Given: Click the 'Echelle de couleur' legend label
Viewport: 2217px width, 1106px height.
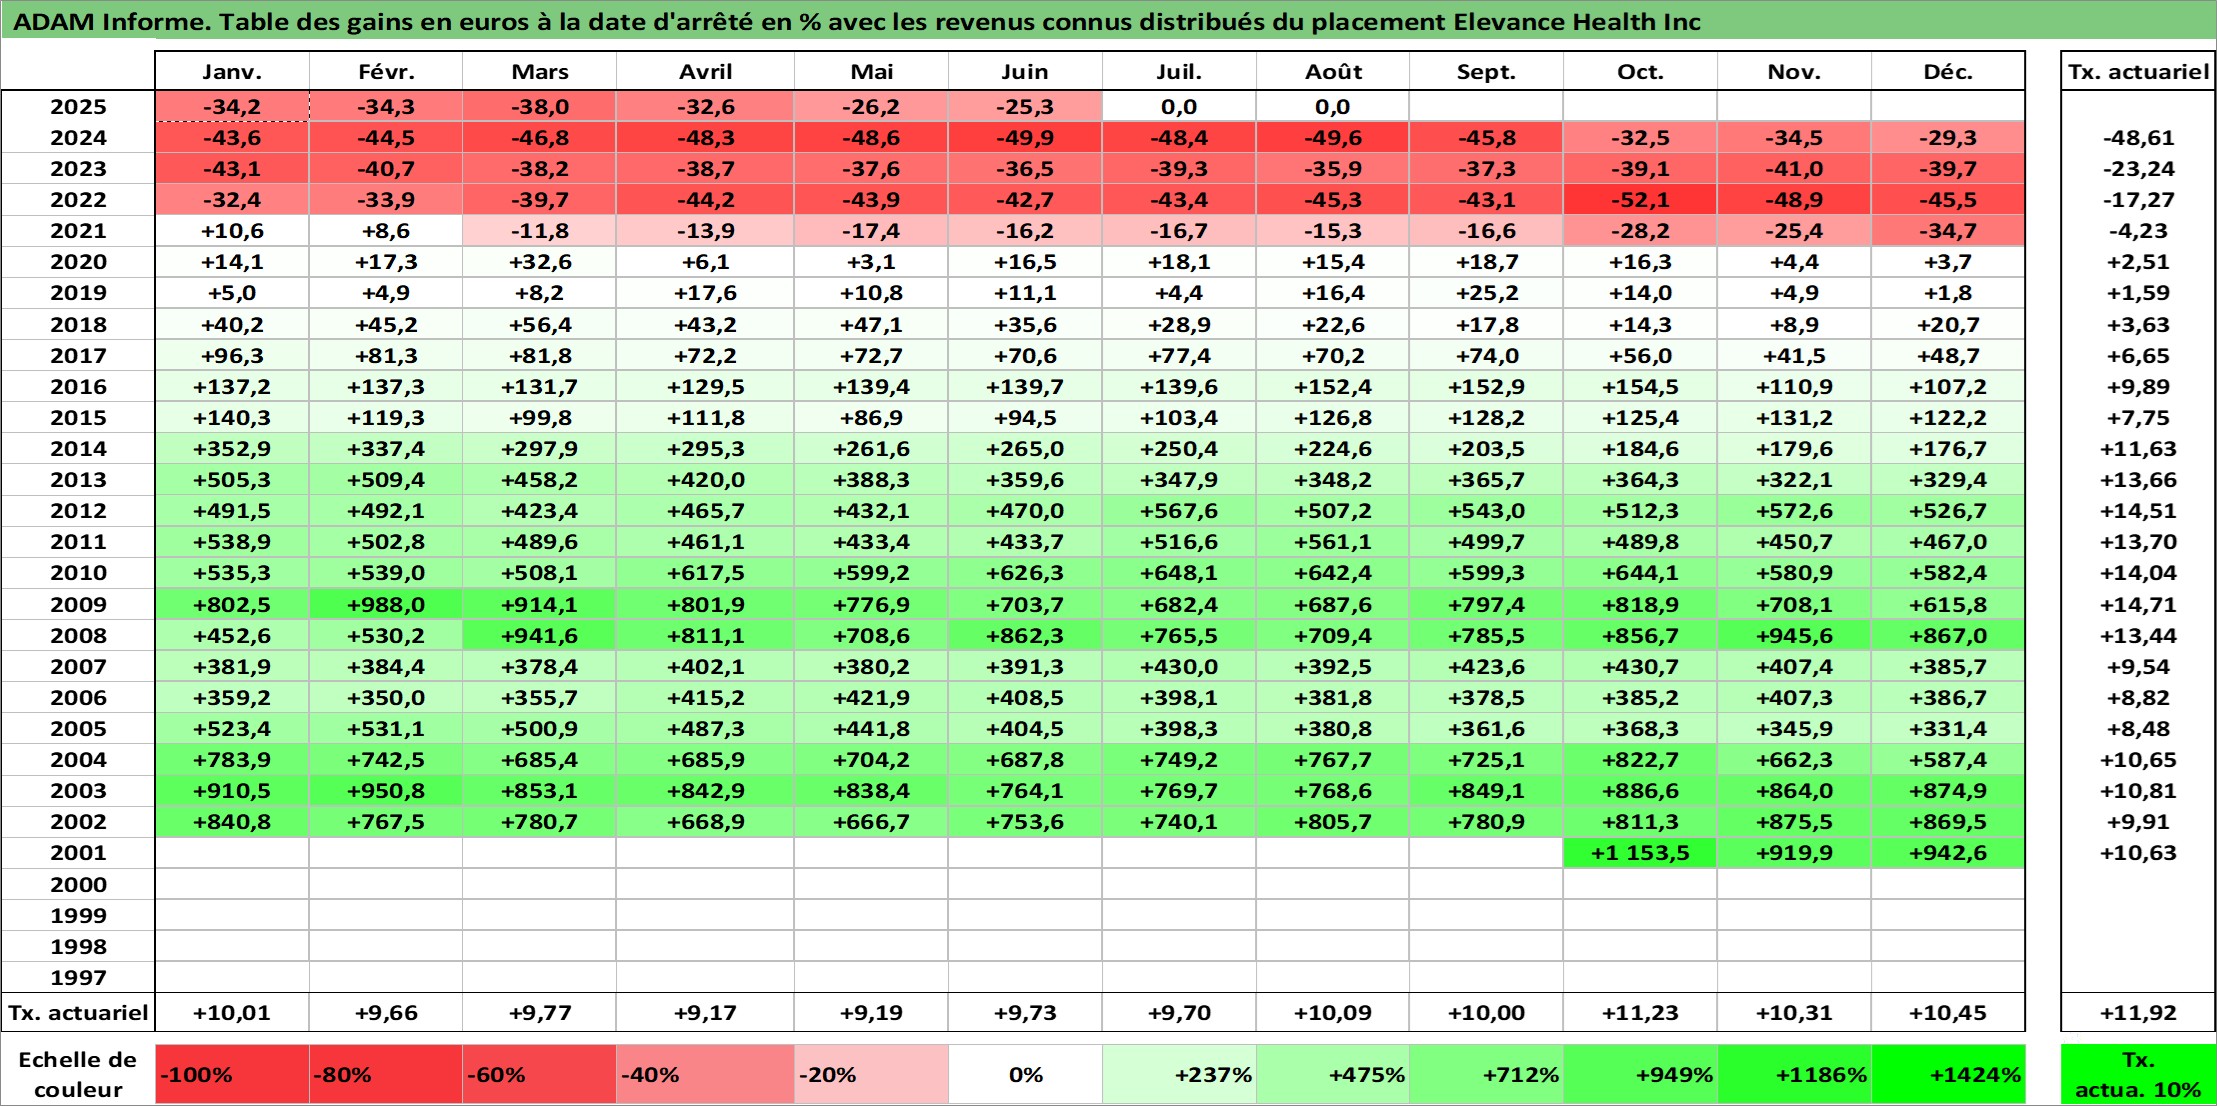Looking at the screenshot, I should 78,1075.
